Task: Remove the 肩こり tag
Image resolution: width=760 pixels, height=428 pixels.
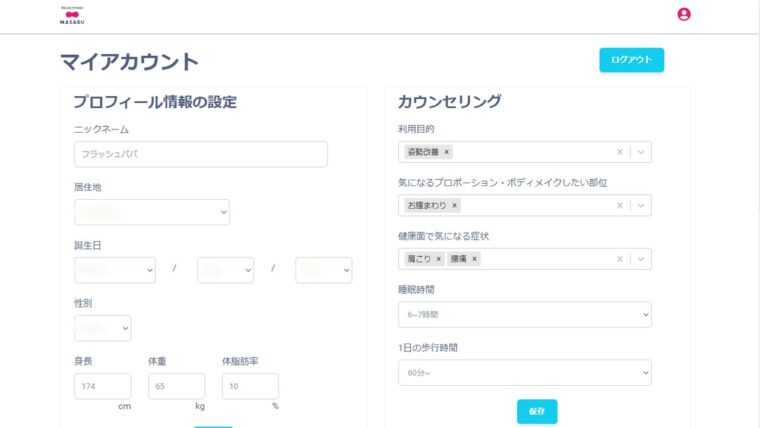Action: click(x=439, y=259)
